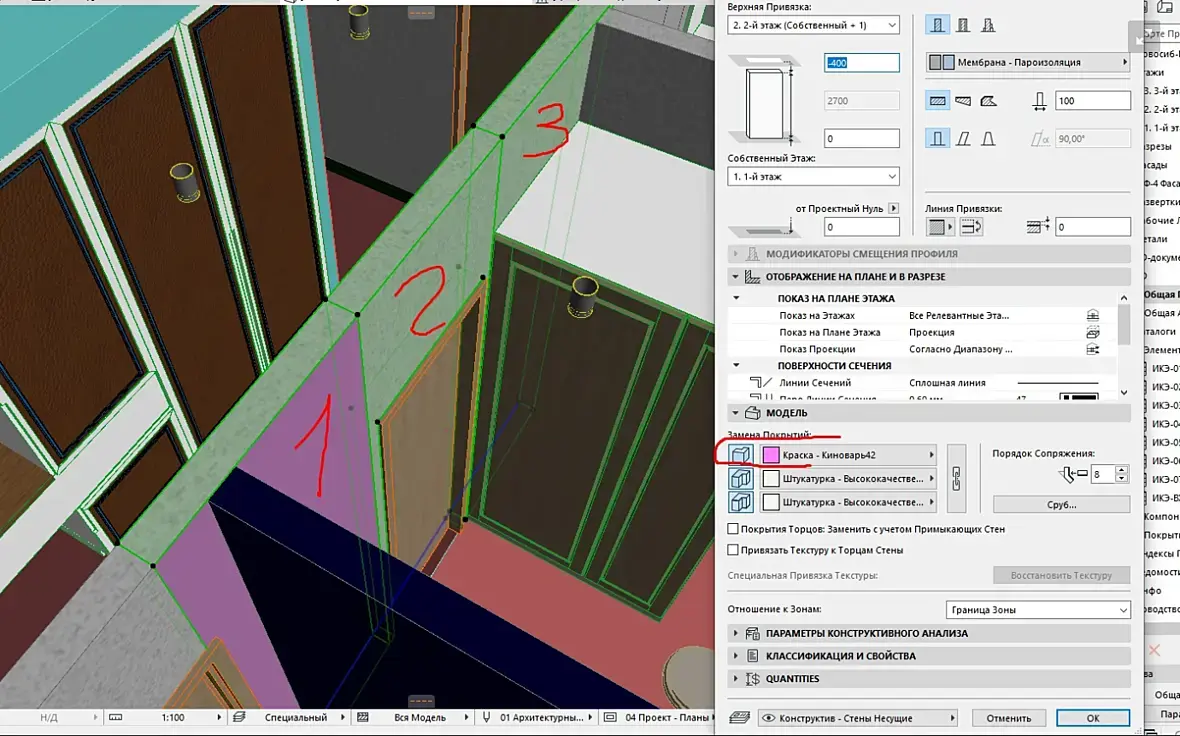This screenshot has height=736, width=1180.
Task: Collapse Отображение на плане и в разрезе section
Action: point(735,276)
